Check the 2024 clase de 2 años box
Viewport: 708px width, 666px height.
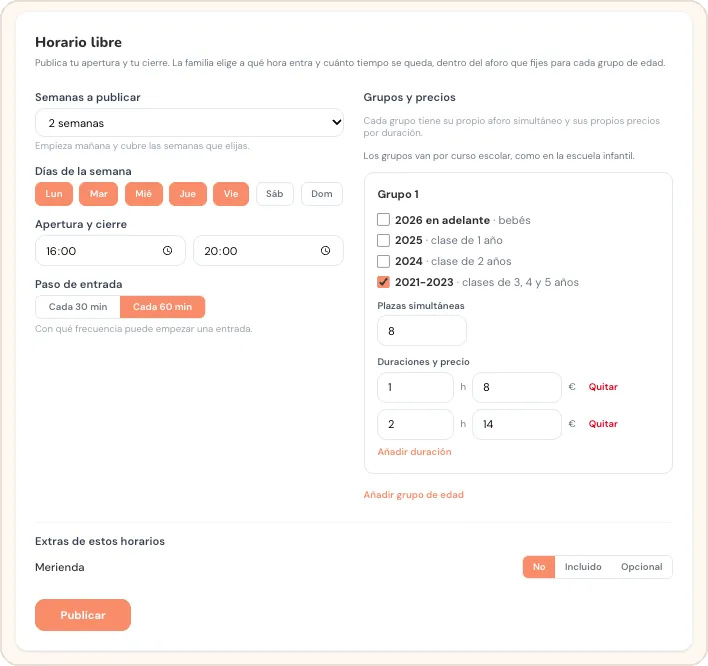383,261
